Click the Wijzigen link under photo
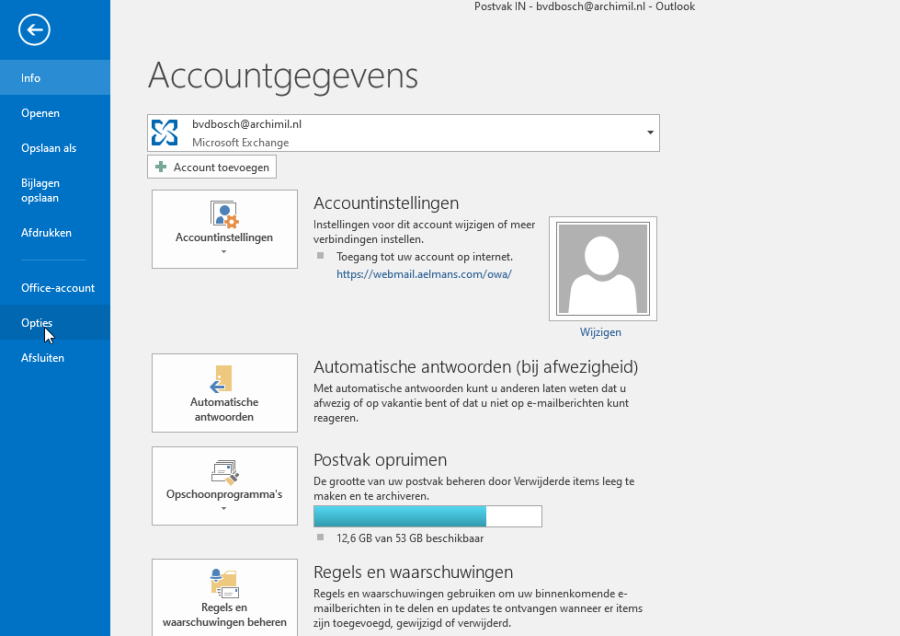 coord(600,332)
